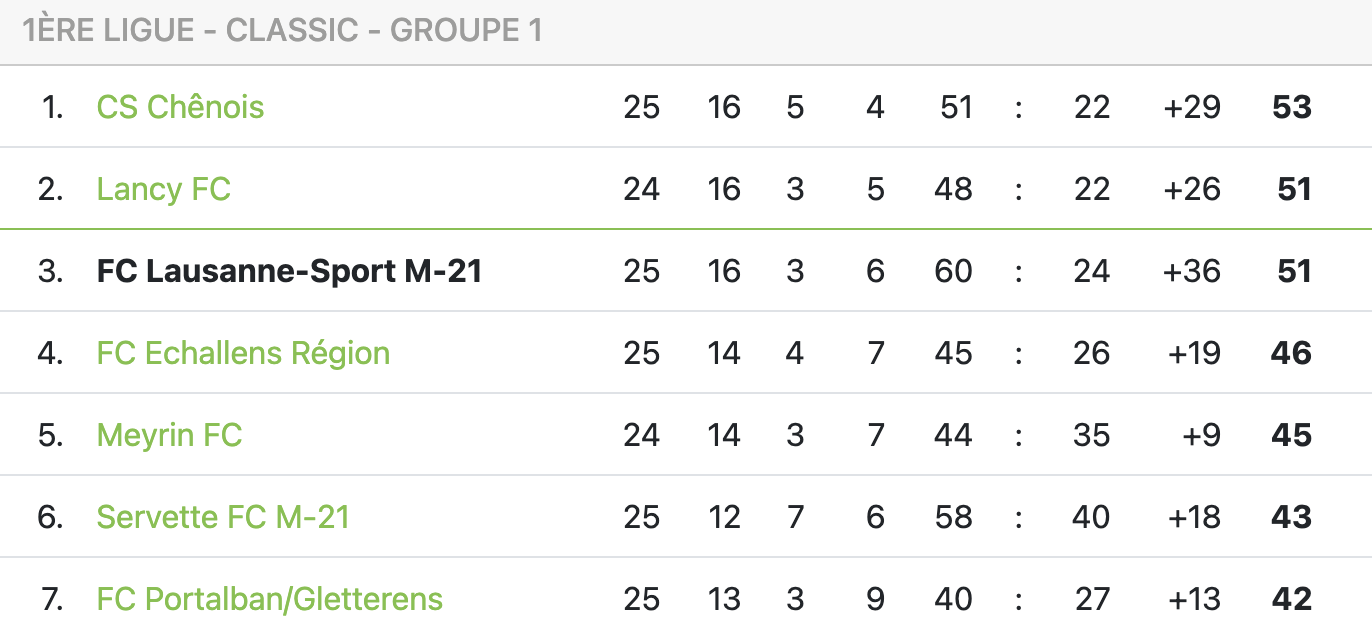Click Servette FC M-21 goals conceded 40
Screen dimensions: 1372x634
1091,517
